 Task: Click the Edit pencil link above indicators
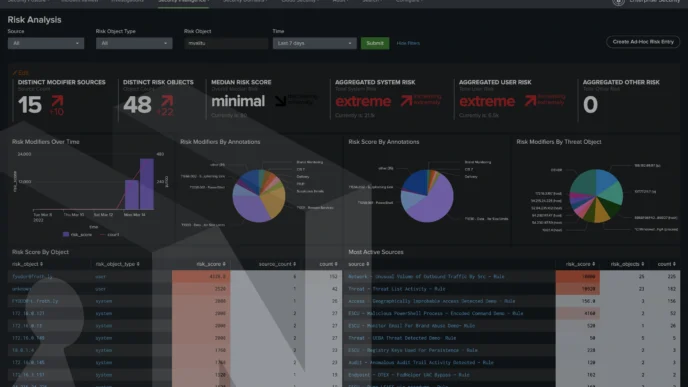coord(21,72)
